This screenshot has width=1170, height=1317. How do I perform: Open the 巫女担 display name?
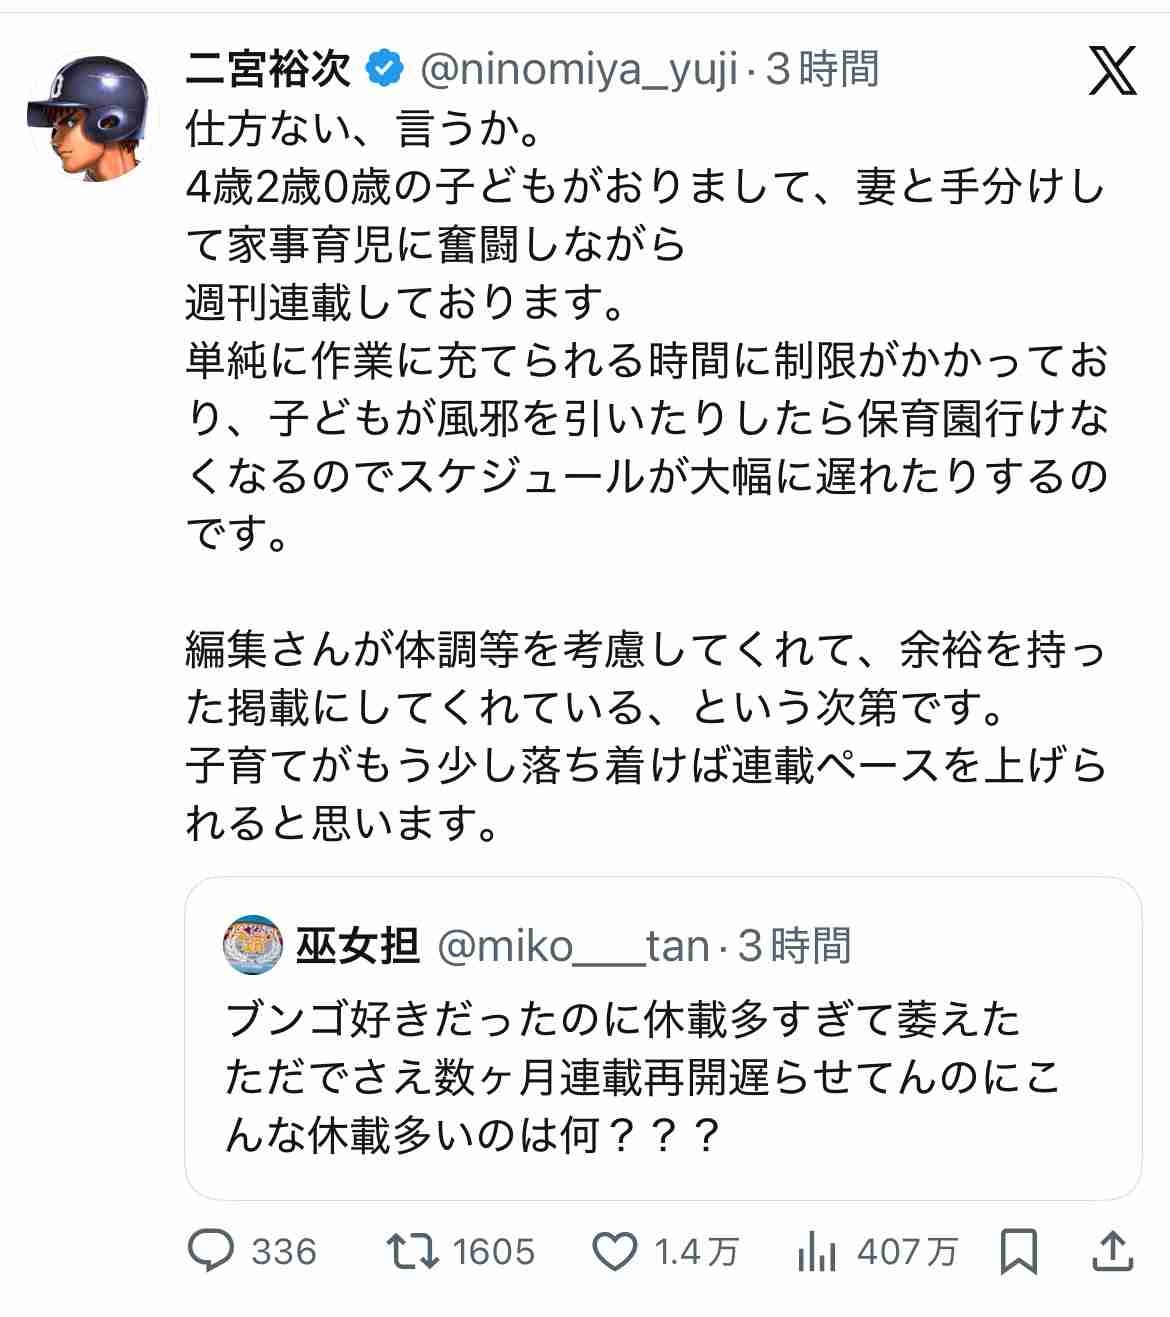coord(357,945)
